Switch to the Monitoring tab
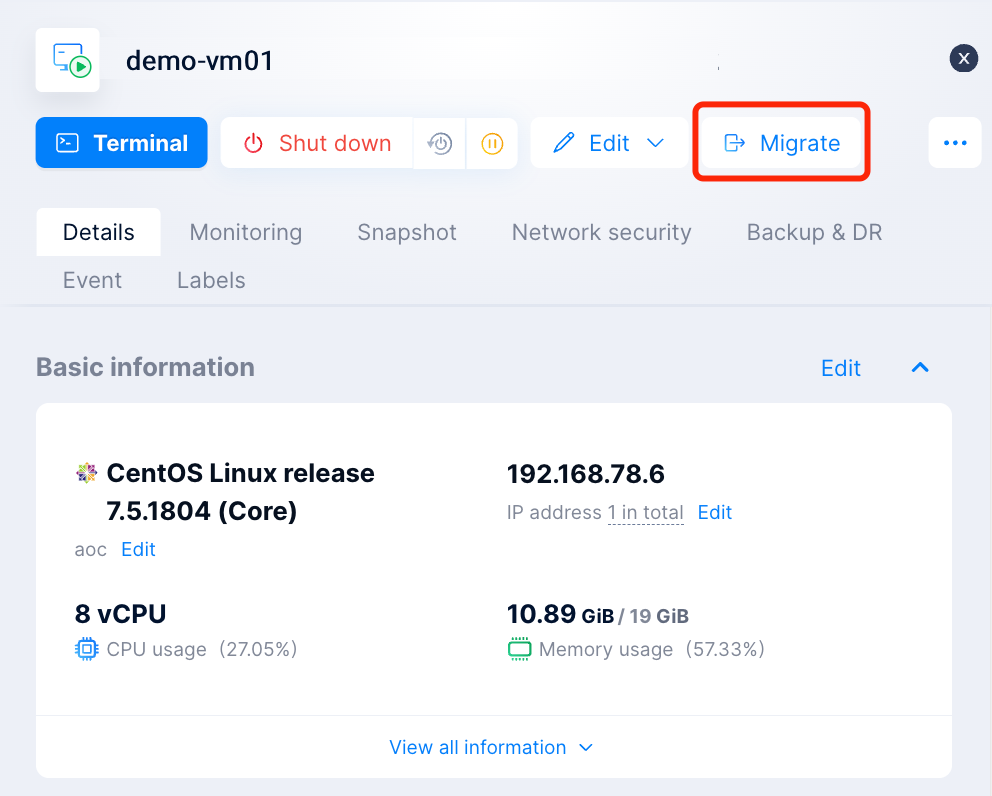Screen dimensions: 992x796 point(245,232)
